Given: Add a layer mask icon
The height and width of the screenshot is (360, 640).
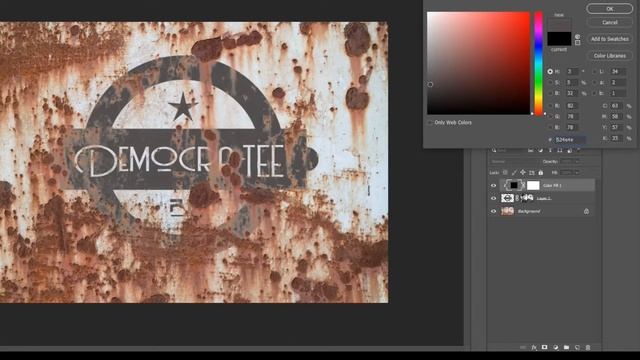Looking at the screenshot, I should point(544,347).
